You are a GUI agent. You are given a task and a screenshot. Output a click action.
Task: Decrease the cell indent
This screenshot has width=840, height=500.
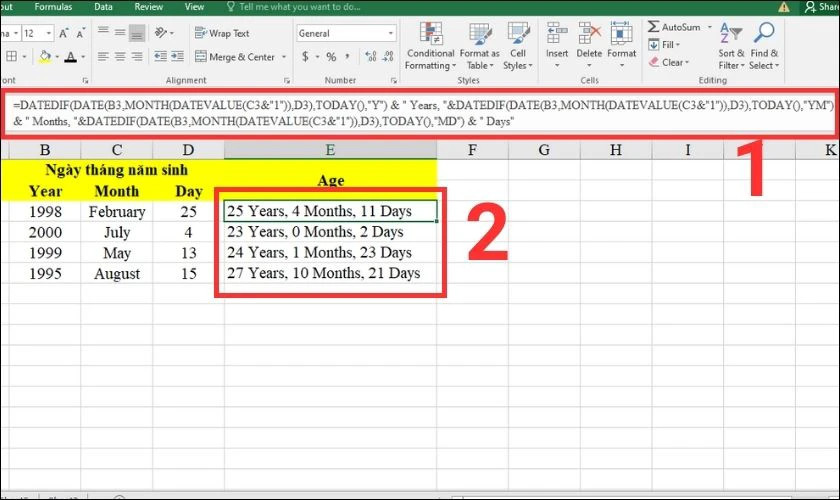pyautogui.click(x=160, y=56)
